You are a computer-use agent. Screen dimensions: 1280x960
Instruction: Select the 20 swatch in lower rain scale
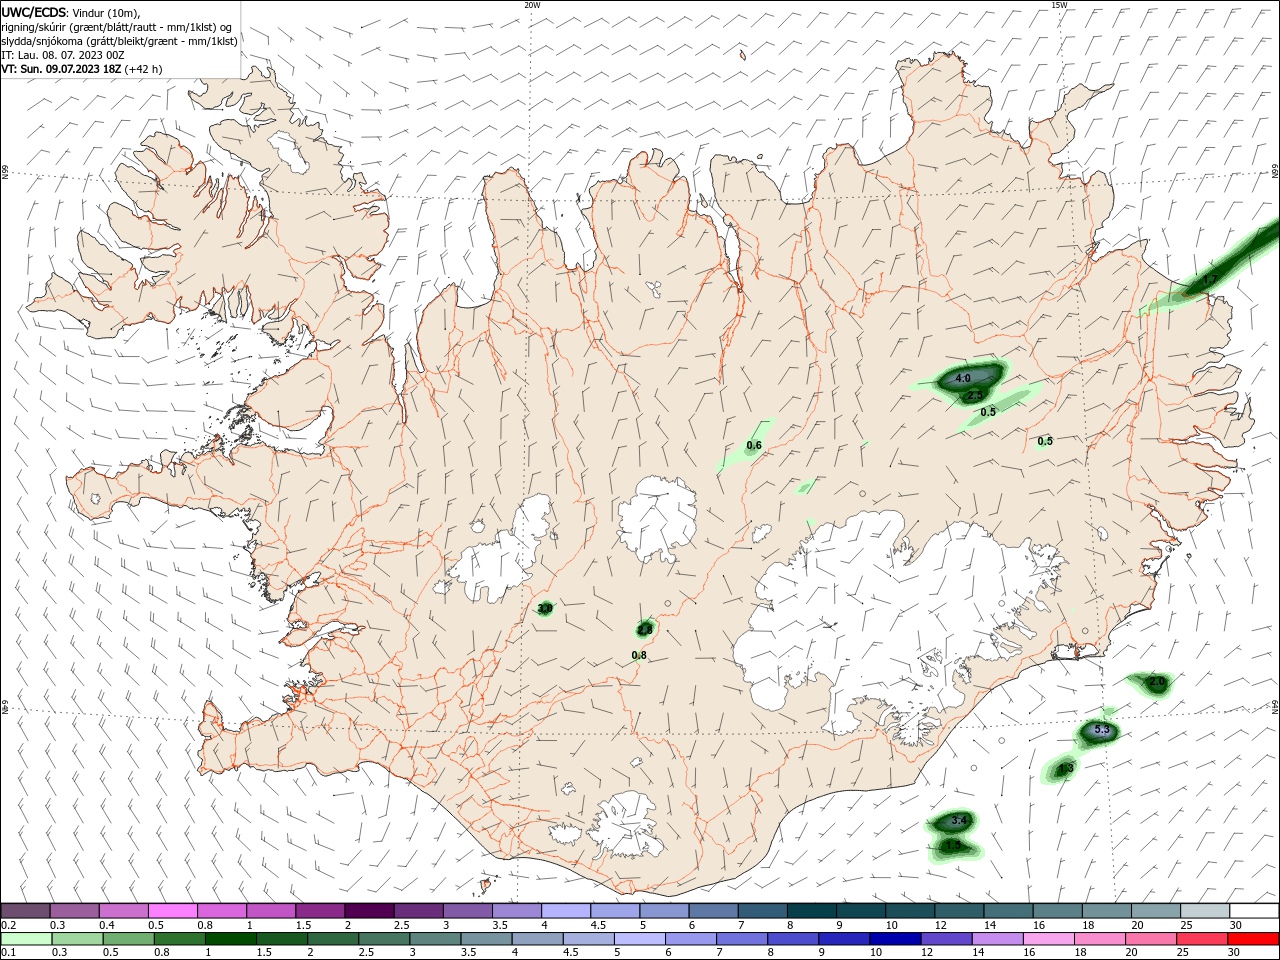click(x=1150, y=939)
